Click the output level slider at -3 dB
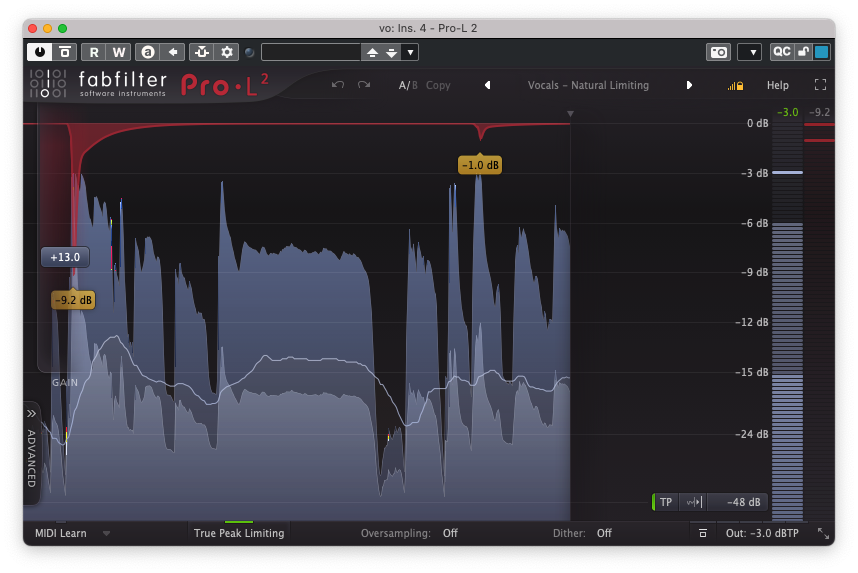Viewport: 858px width, 573px height. [x=787, y=172]
